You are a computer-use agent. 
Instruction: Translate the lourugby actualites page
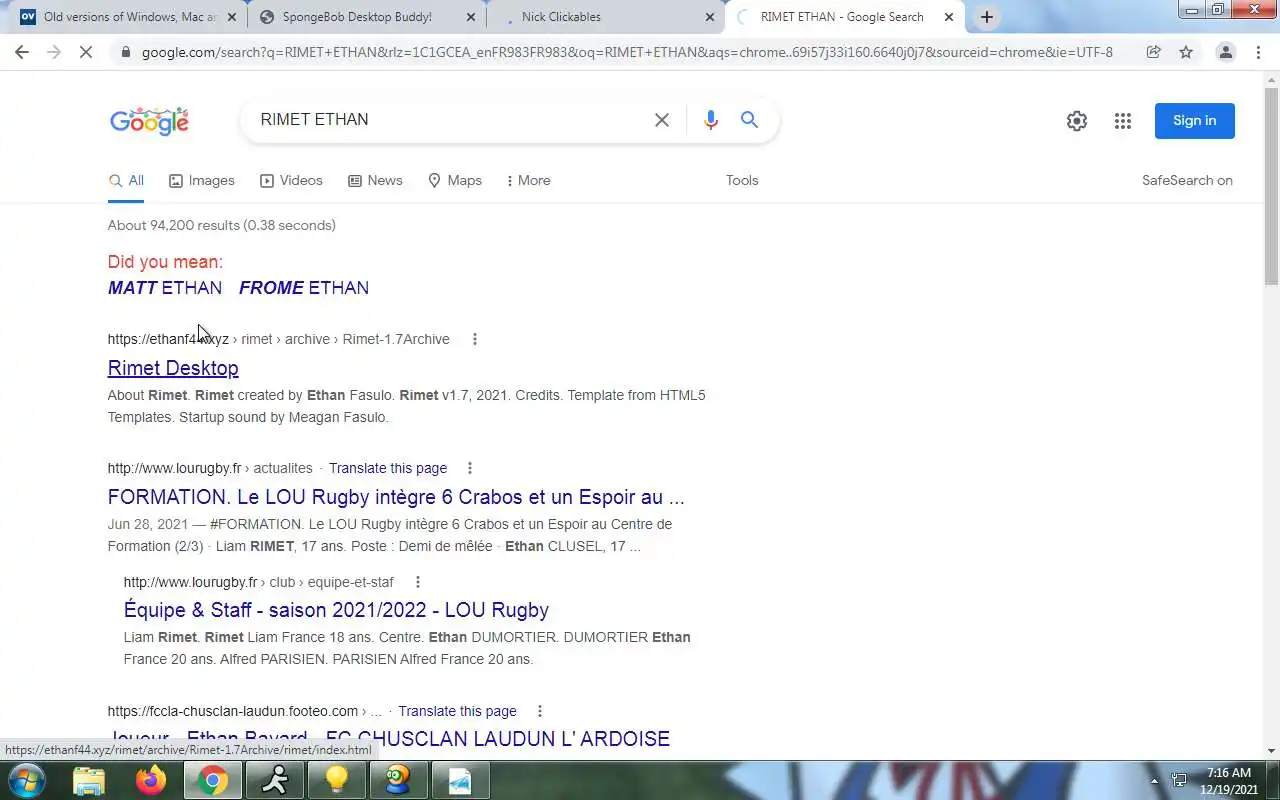(388, 468)
